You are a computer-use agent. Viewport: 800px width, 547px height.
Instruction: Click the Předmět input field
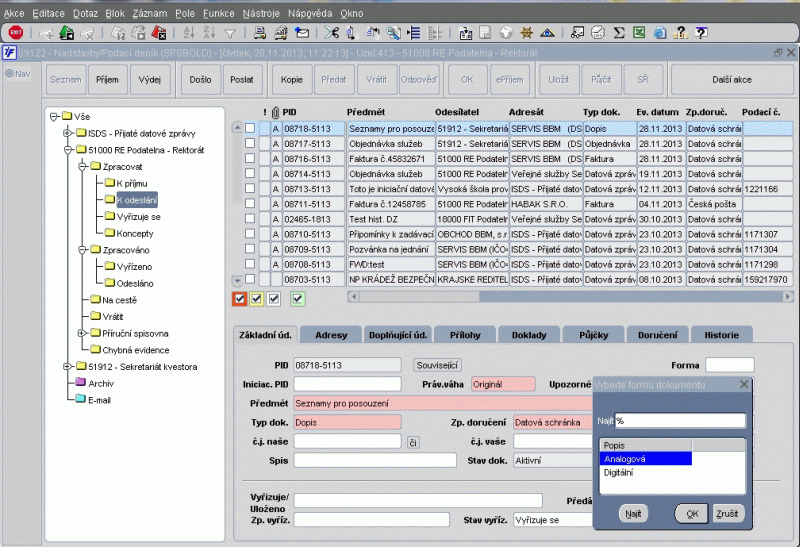pyautogui.click(x=442, y=403)
